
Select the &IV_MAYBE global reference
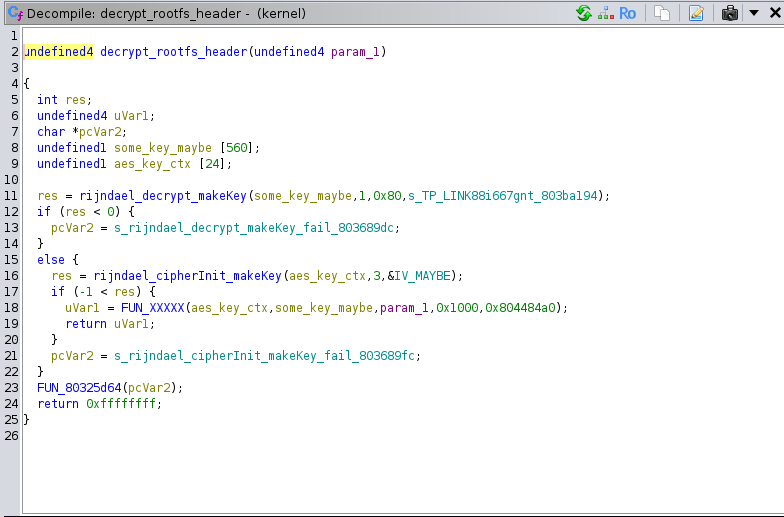(x=419, y=276)
